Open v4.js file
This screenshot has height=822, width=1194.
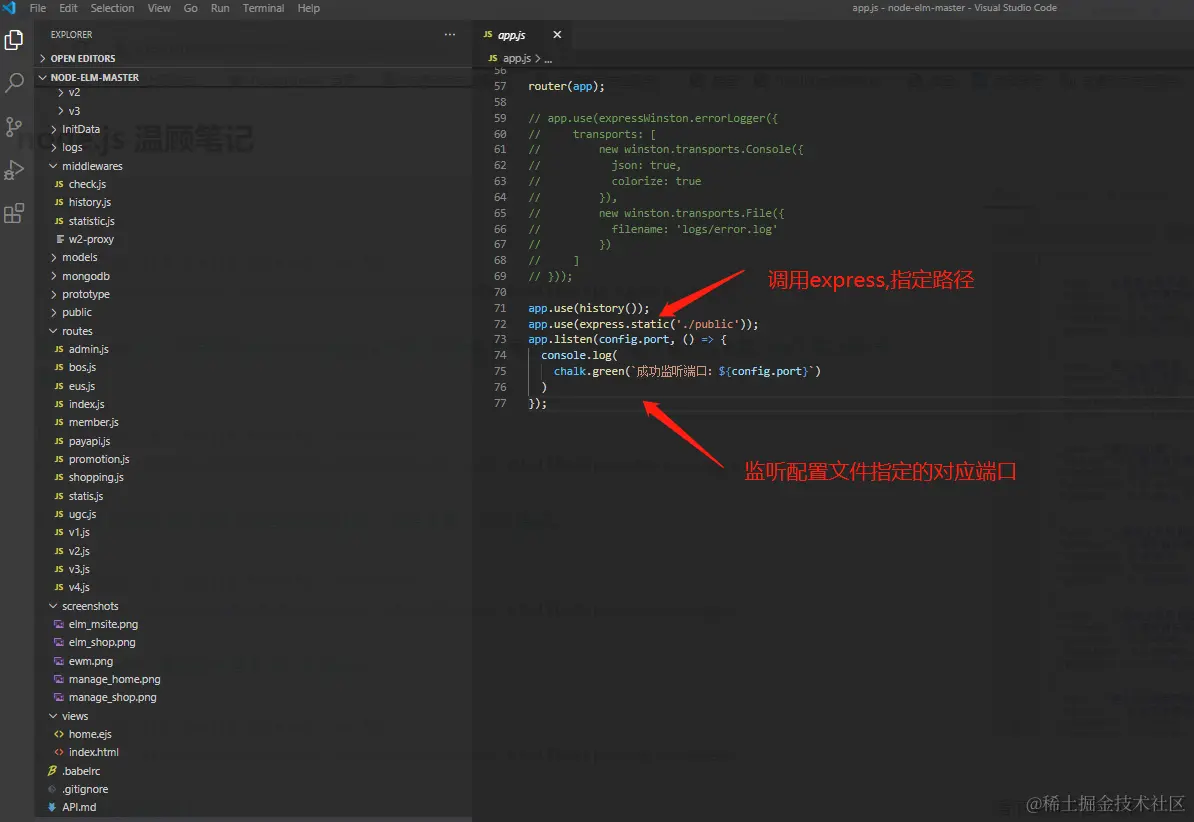point(79,587)
